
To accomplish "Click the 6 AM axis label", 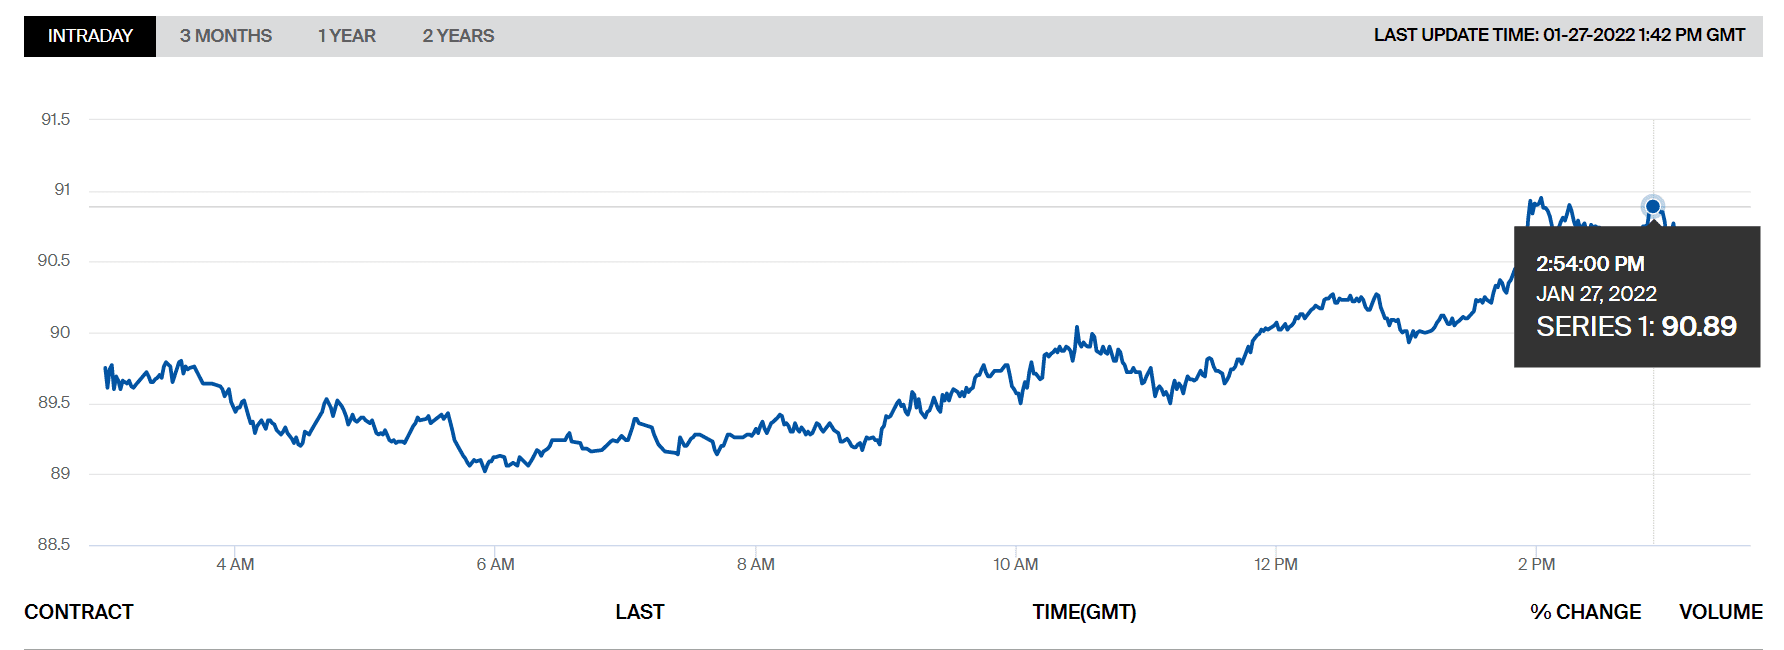I will pos(495,564).
